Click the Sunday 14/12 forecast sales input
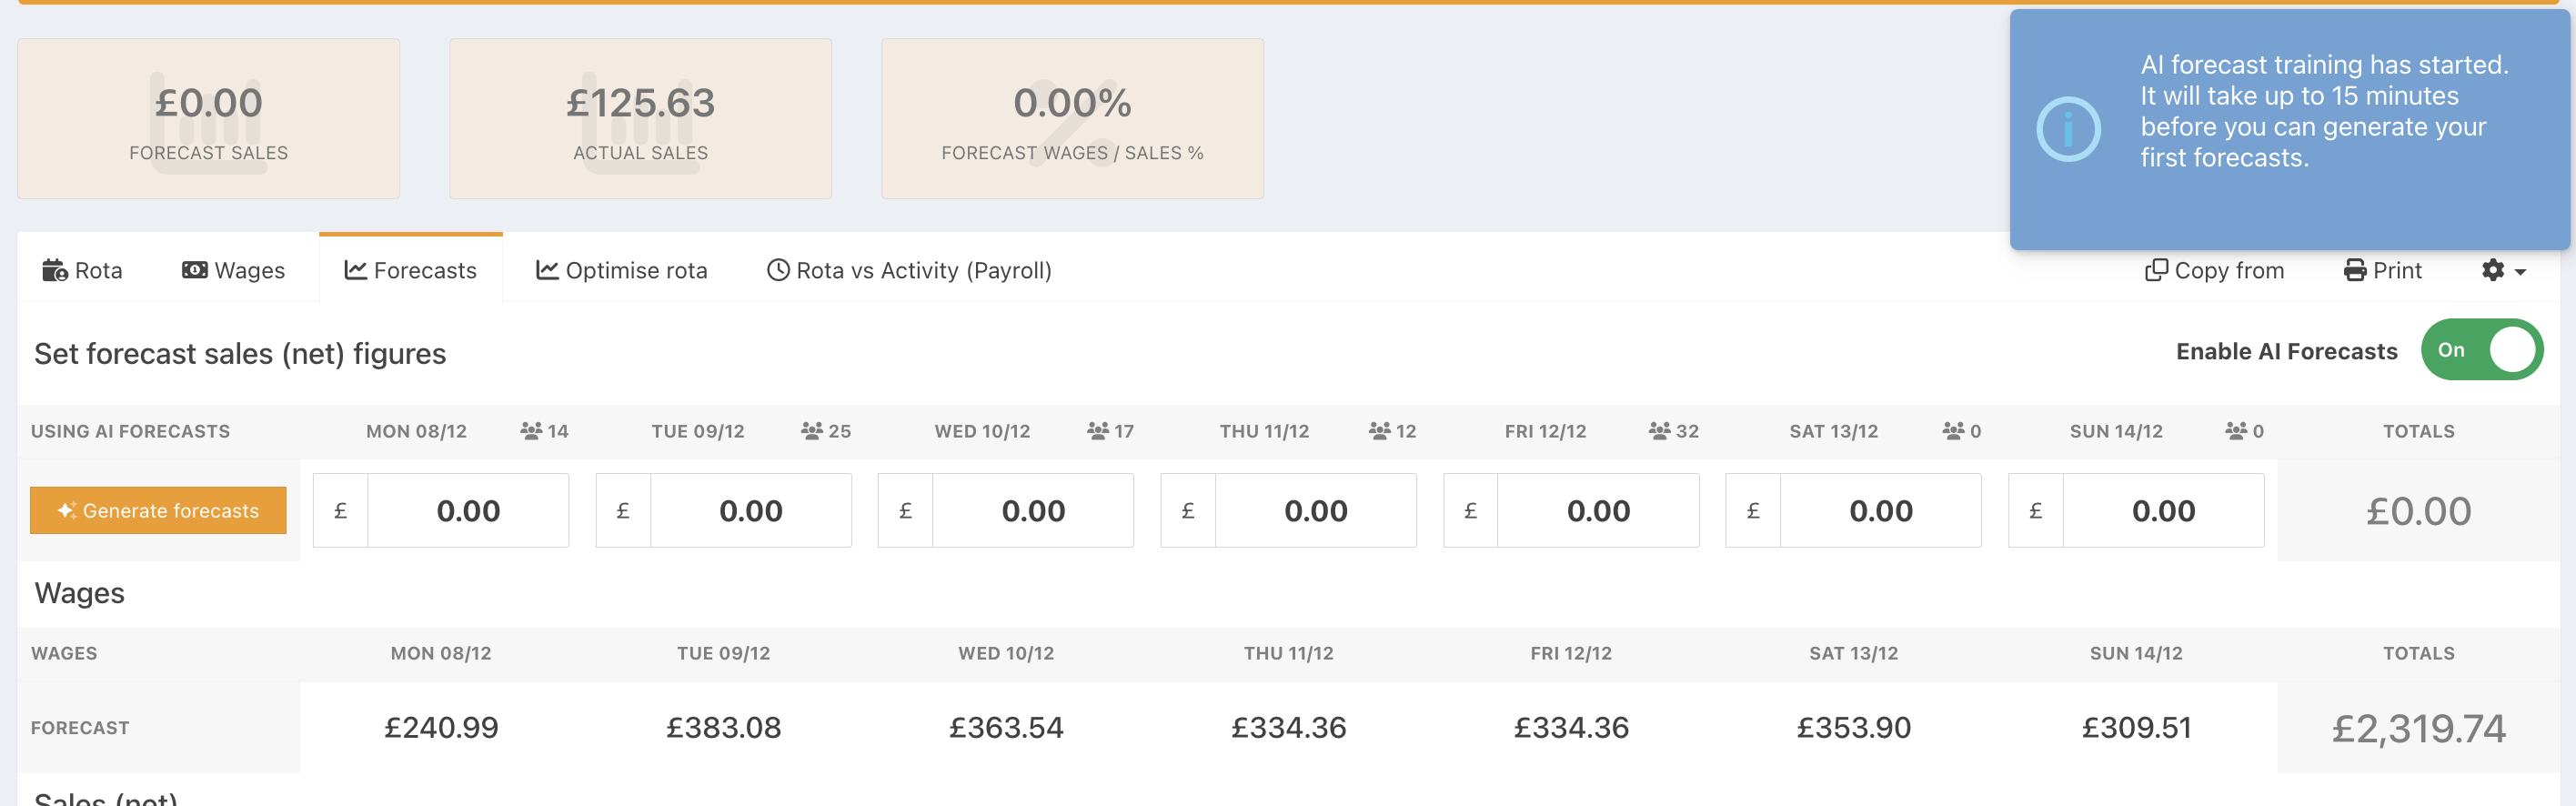2576x806 pixels. (2163, 511)
